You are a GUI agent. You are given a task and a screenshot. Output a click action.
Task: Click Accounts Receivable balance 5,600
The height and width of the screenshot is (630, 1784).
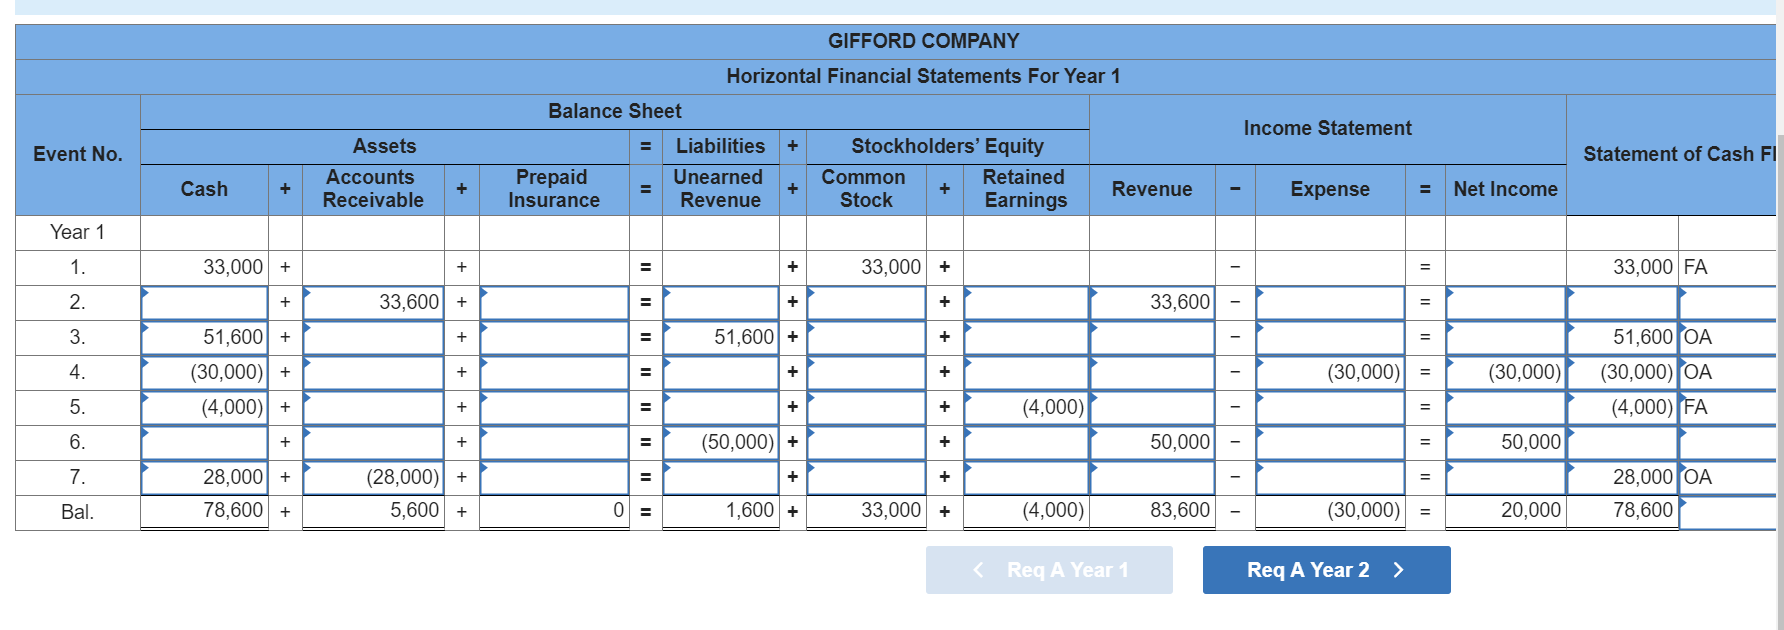pos(373,511)
